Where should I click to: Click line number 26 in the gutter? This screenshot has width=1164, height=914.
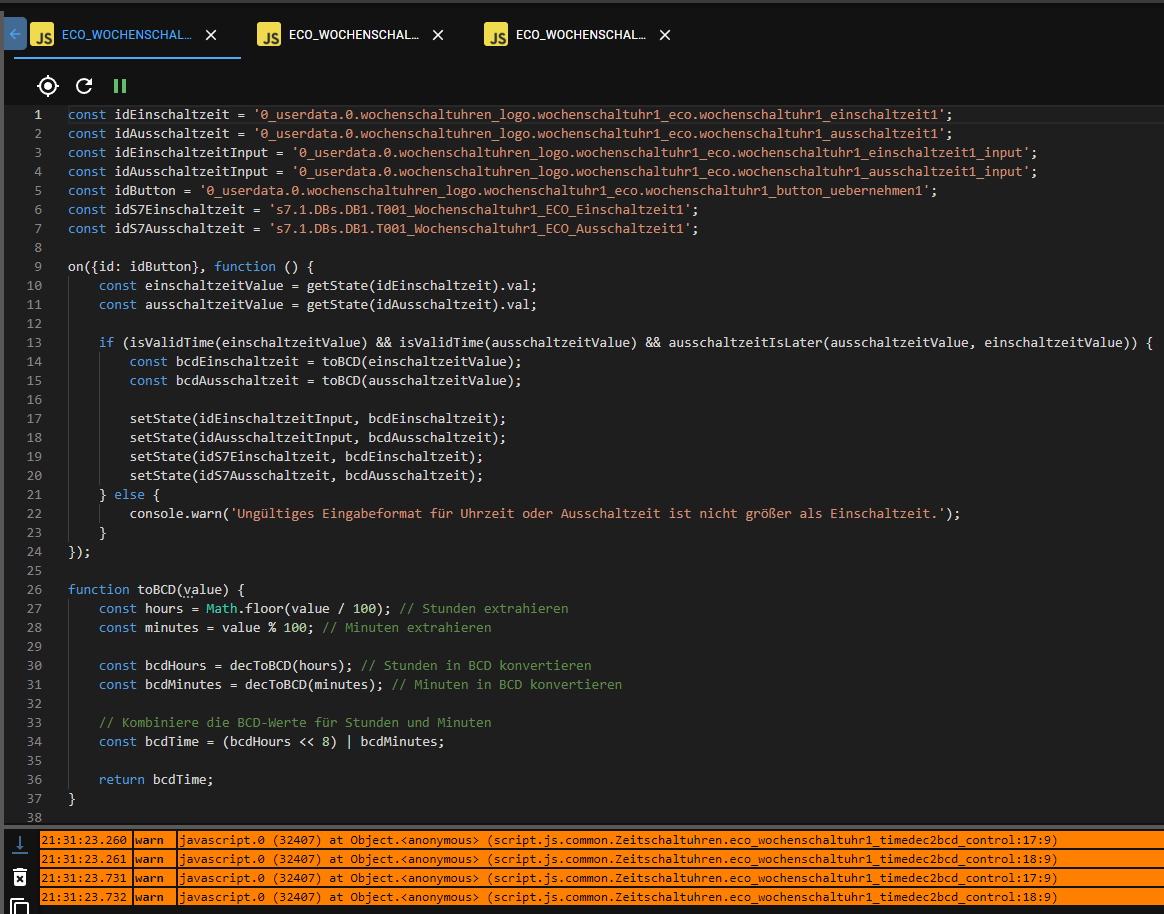[x=36, y=589]
